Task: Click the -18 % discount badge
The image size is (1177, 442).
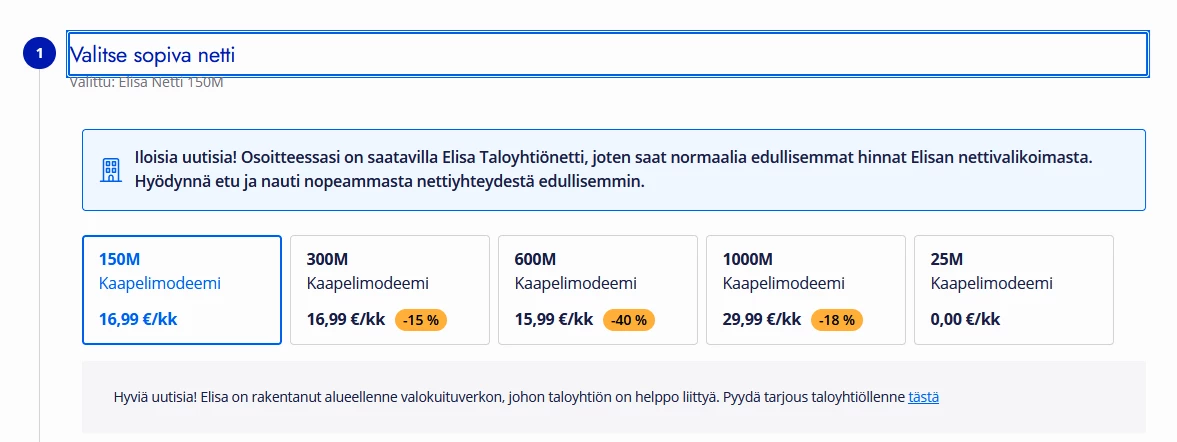Action: point(838,320)
